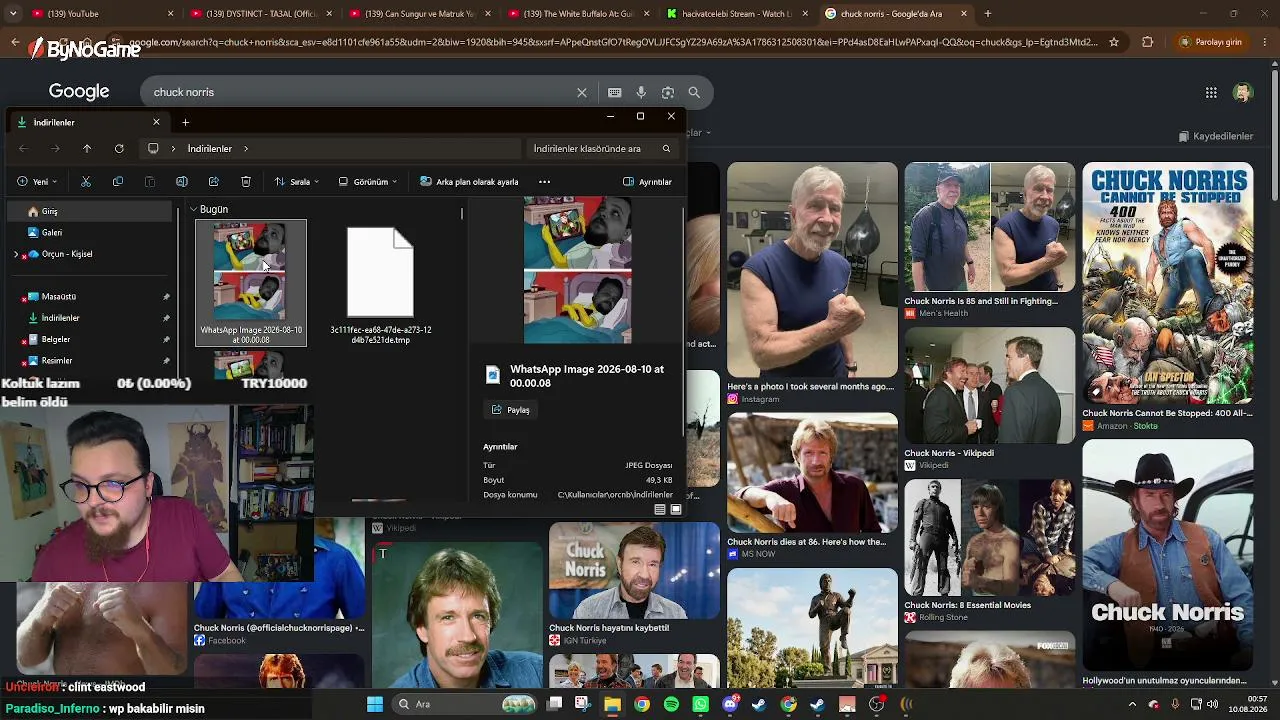Switch to the Can Sungur ve Matruk tab
This screenshot has width=1280, height=720.
point(418,14)
